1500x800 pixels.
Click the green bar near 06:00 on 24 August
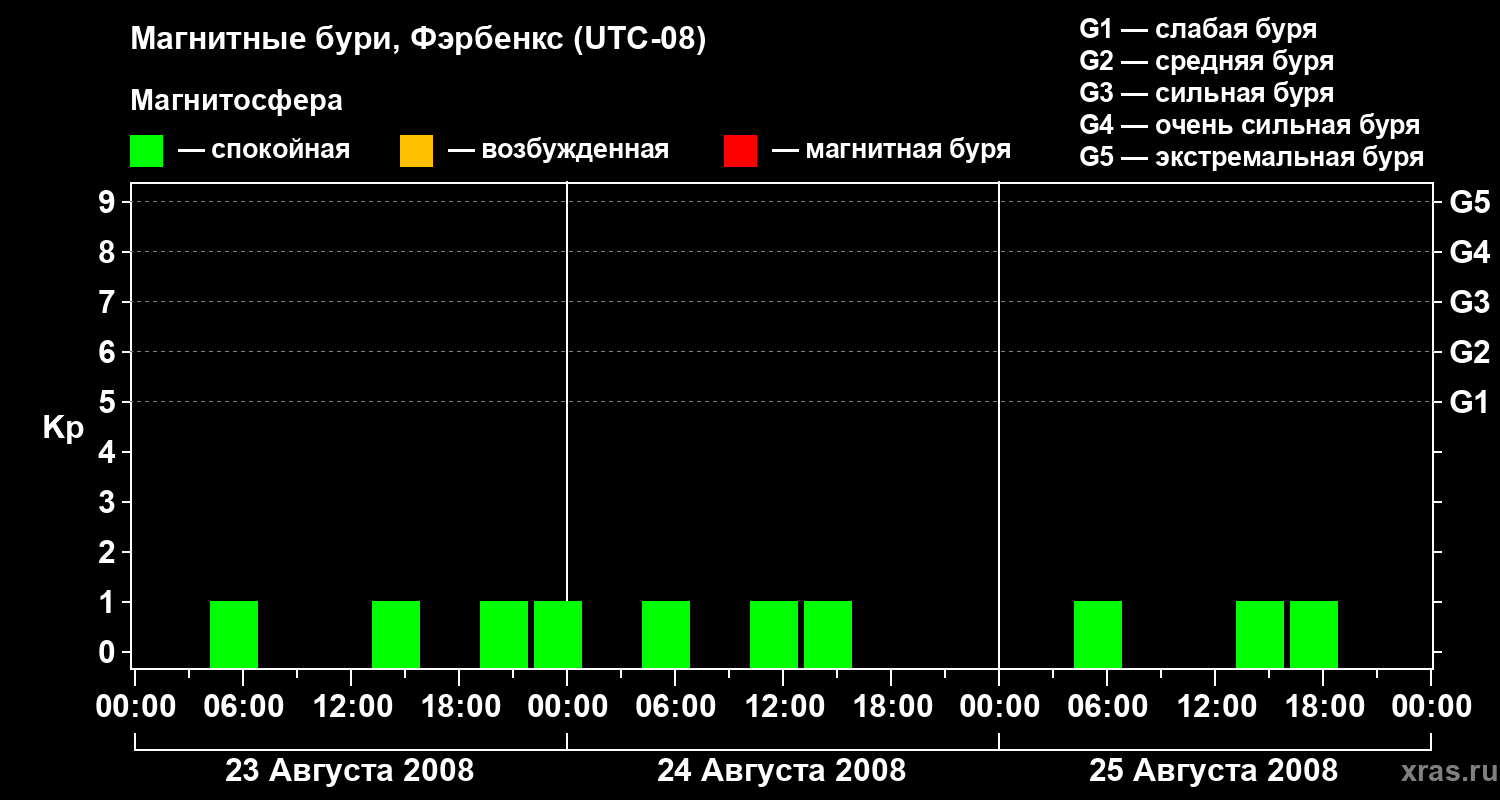click(666, 634)
